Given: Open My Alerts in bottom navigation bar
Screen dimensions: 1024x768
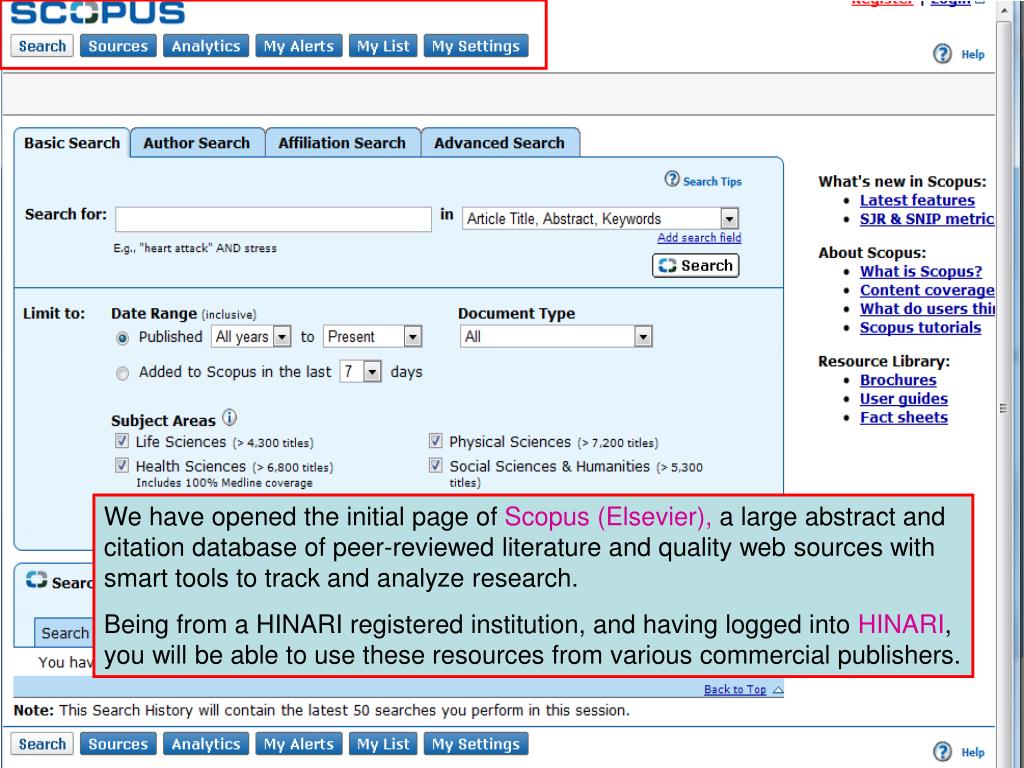Looking at the screenshot, I should [x=299, y=744].
